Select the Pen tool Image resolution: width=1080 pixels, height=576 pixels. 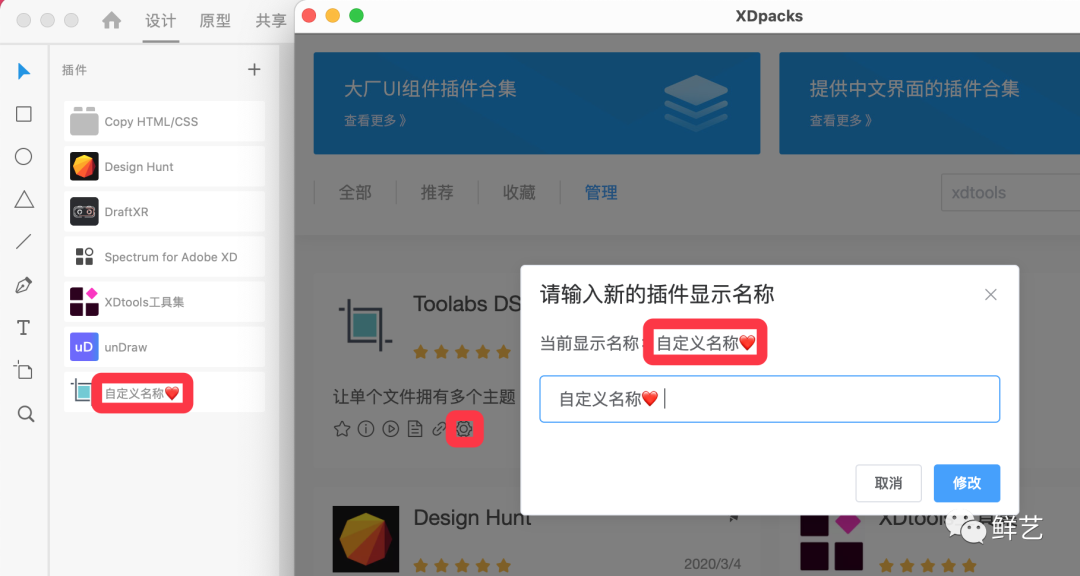pos(23,285)
